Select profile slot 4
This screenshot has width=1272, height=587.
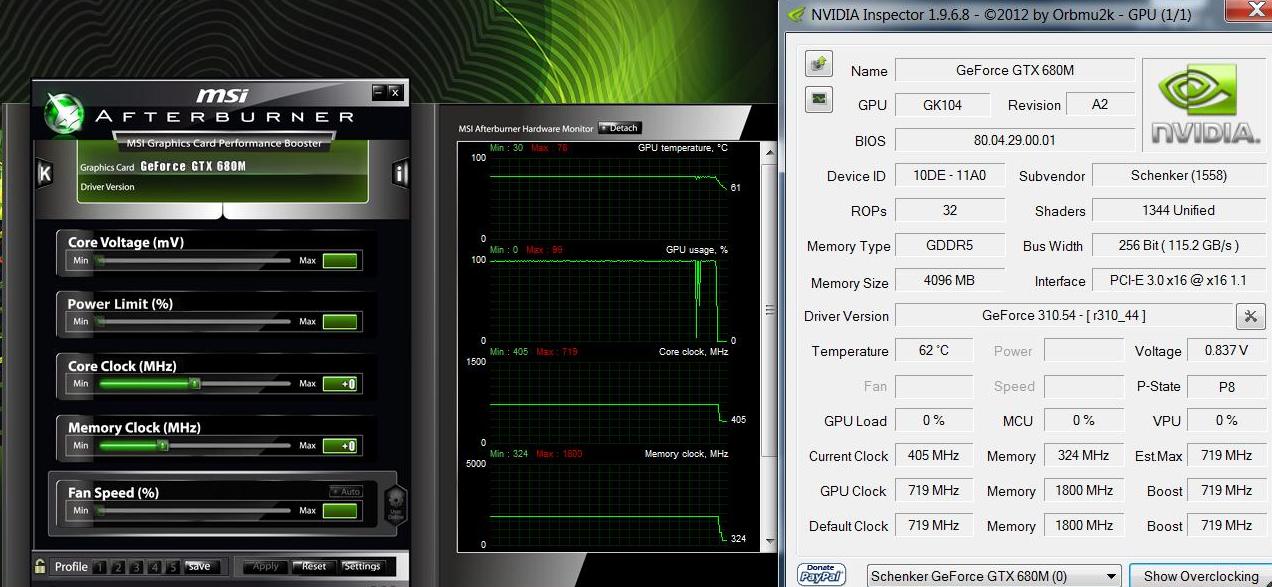154,567
